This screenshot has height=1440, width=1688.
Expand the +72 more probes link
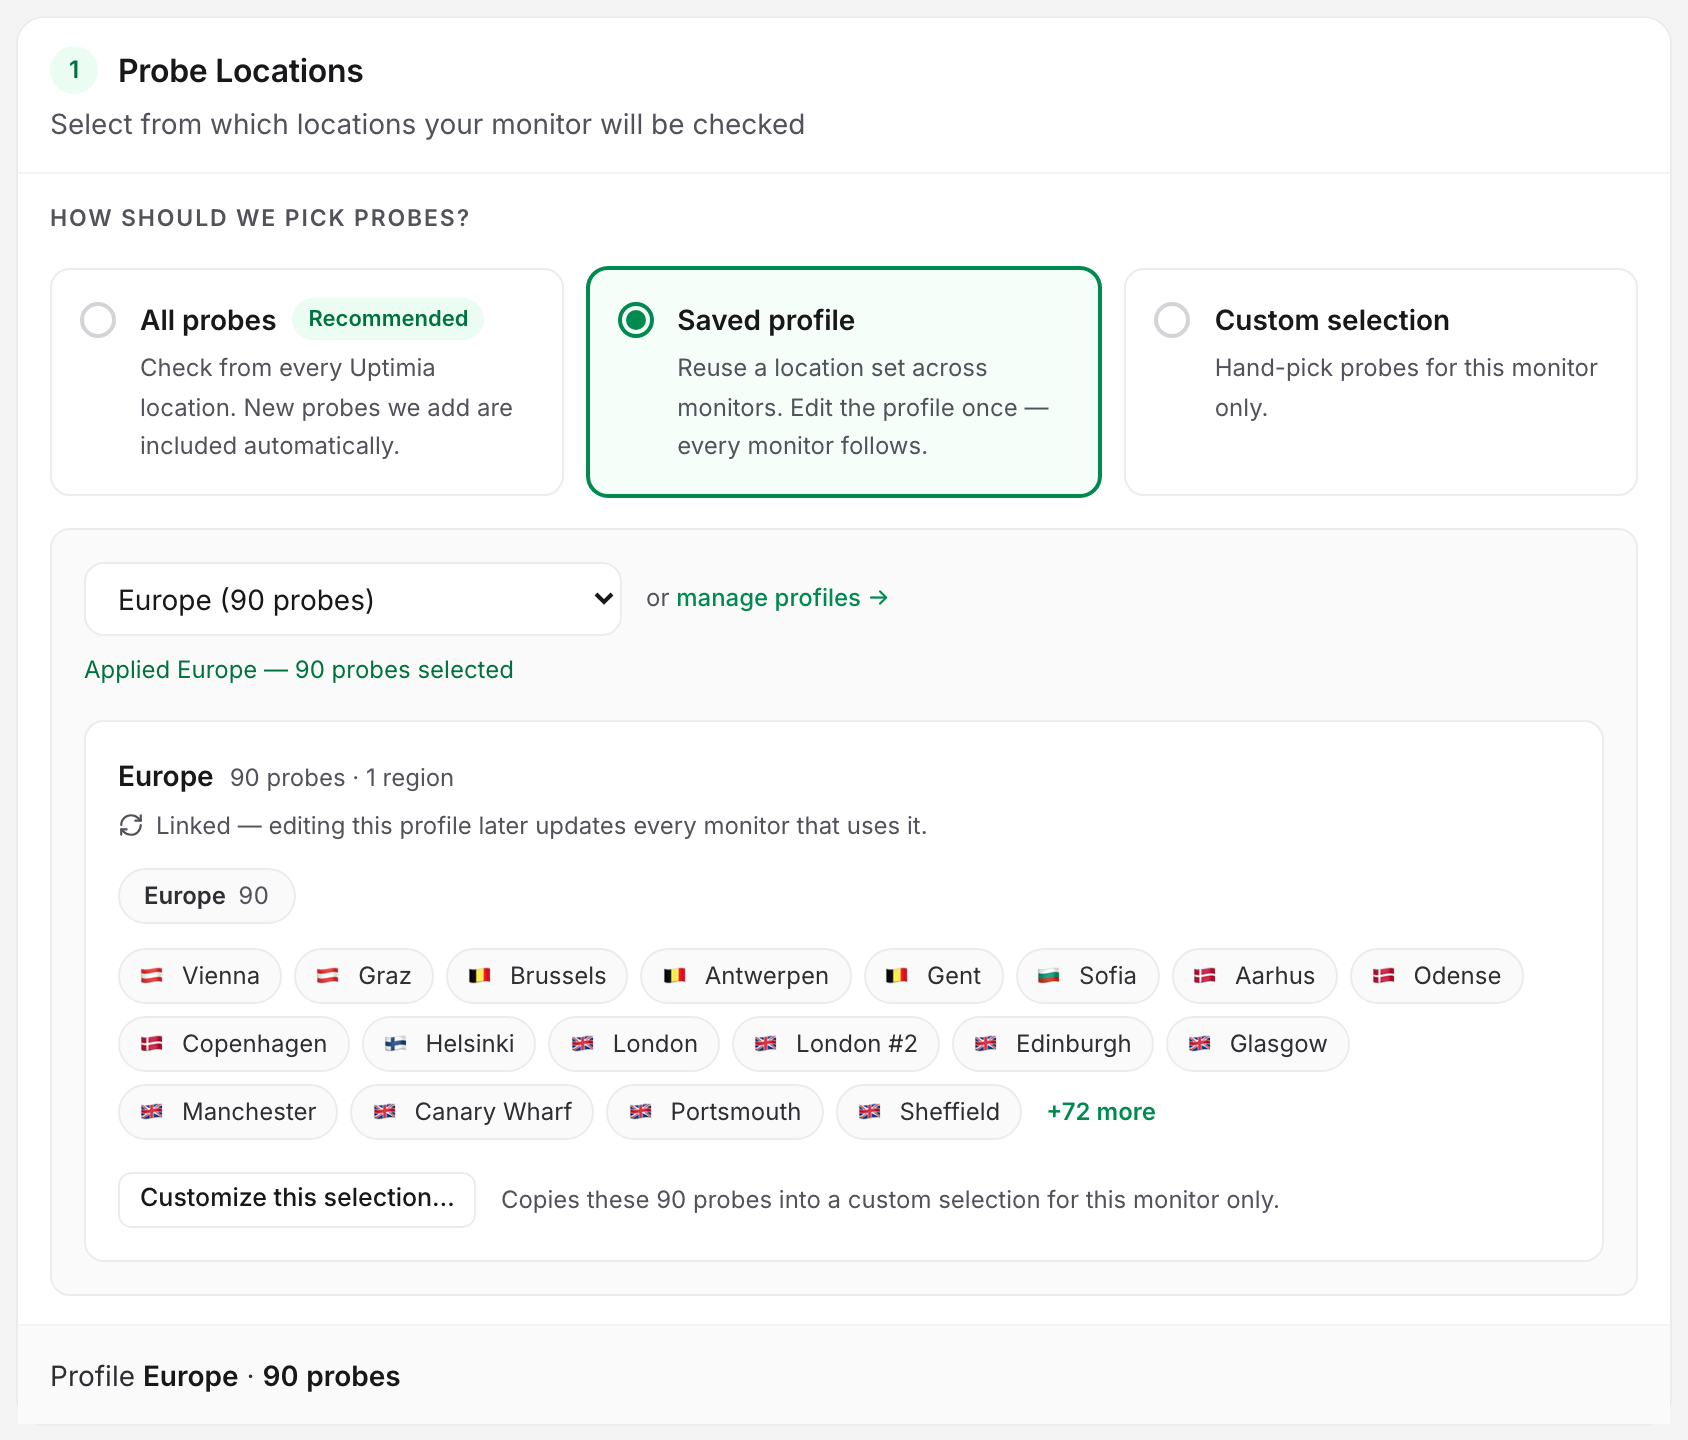[1101, 1112]
